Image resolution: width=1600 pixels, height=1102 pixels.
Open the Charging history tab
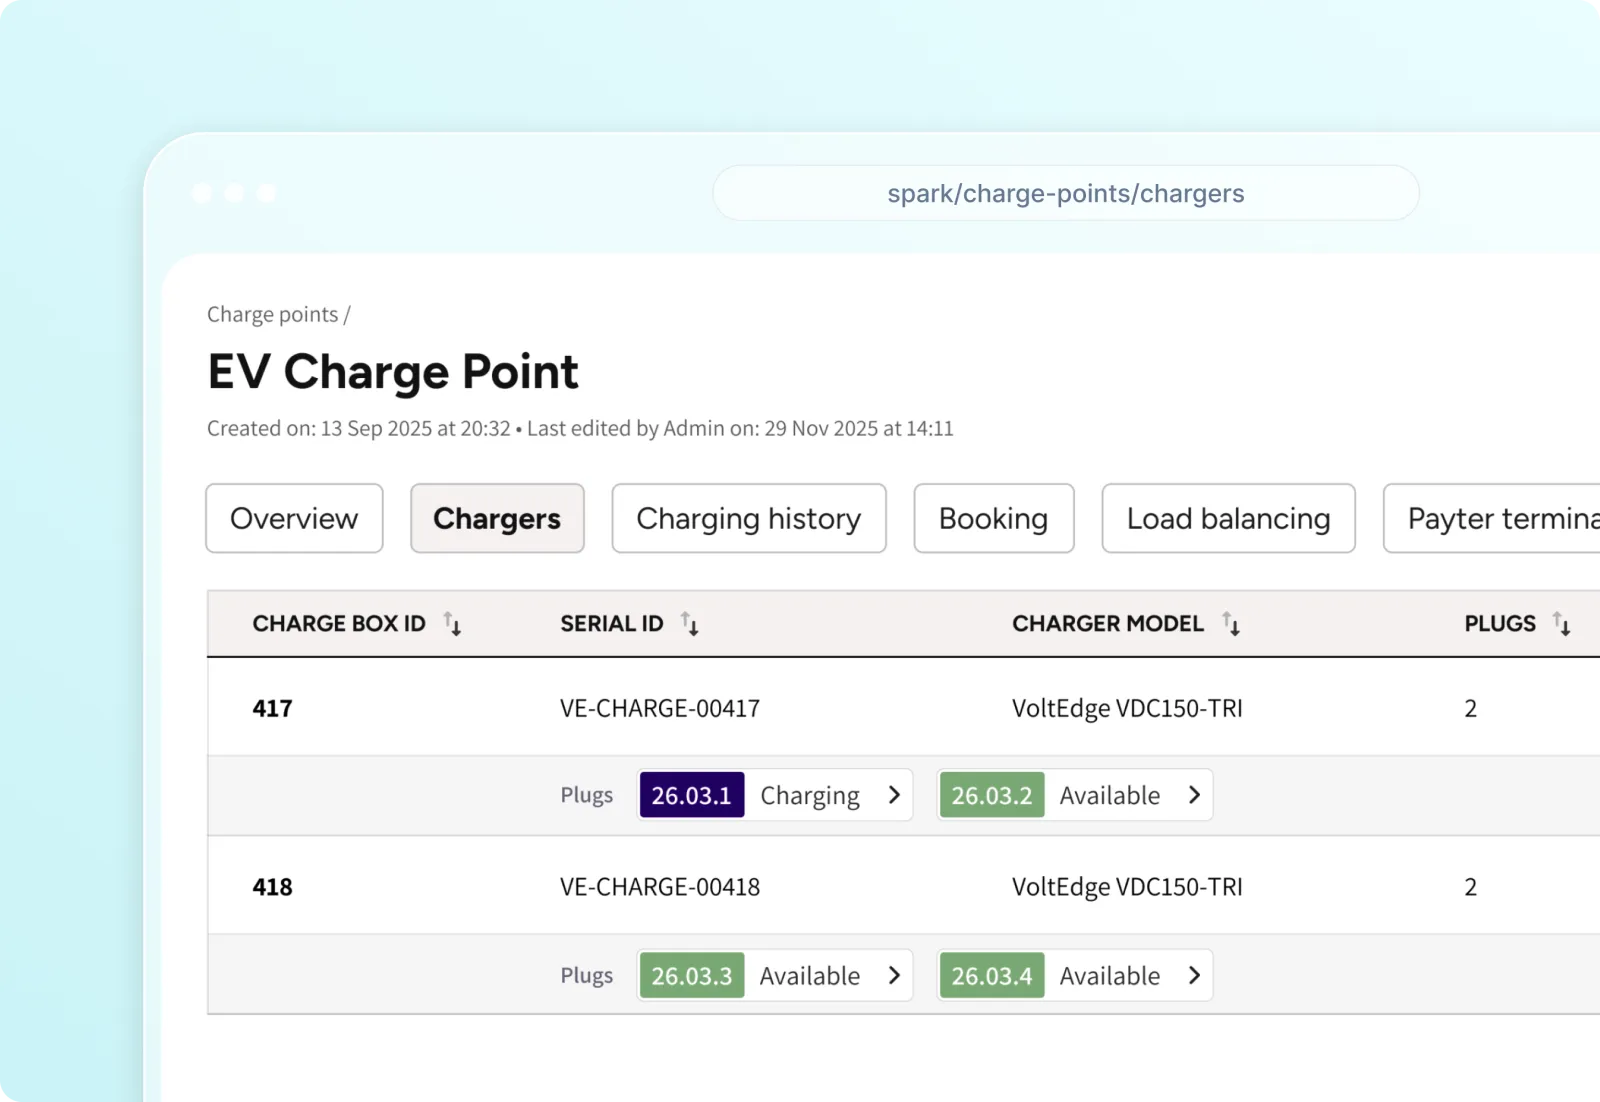click(x=748, y=518)
